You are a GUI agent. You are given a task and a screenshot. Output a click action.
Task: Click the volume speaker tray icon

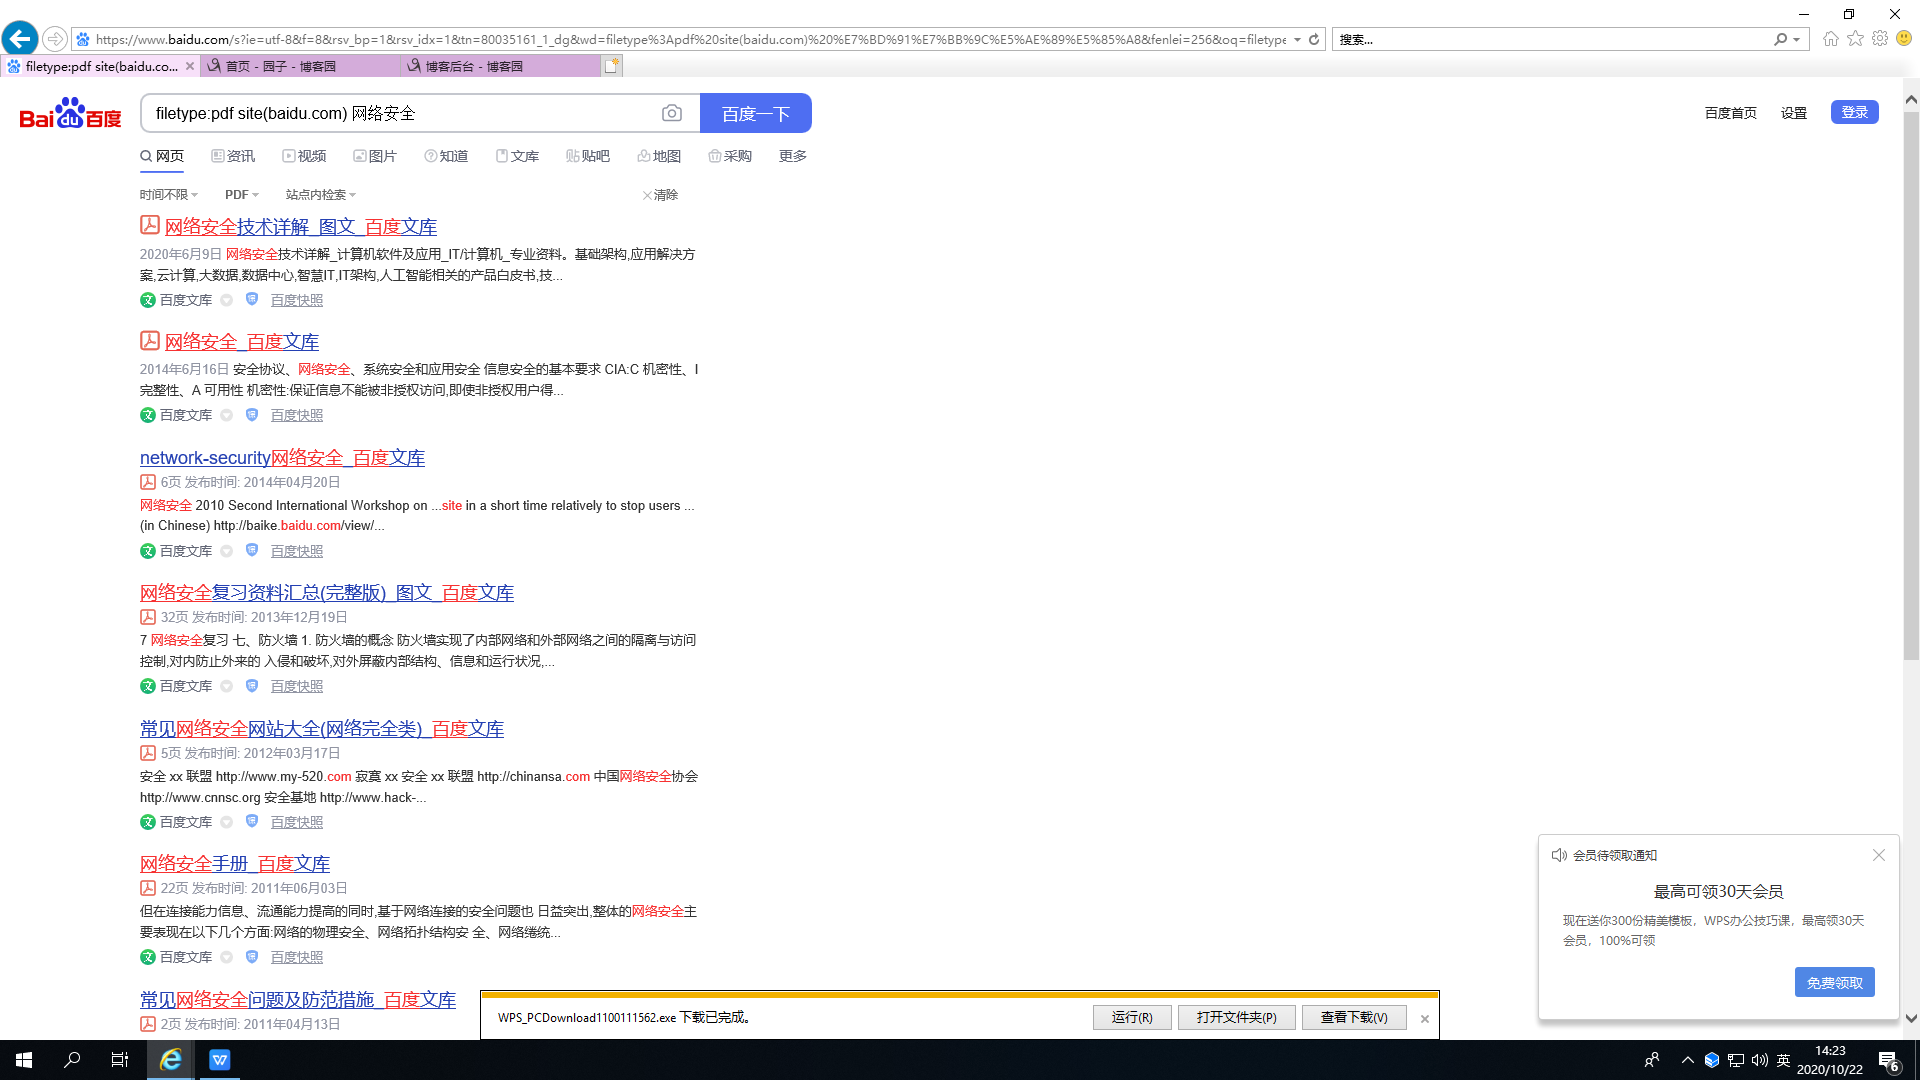pyautogui.click(x=1760, y=1060)
